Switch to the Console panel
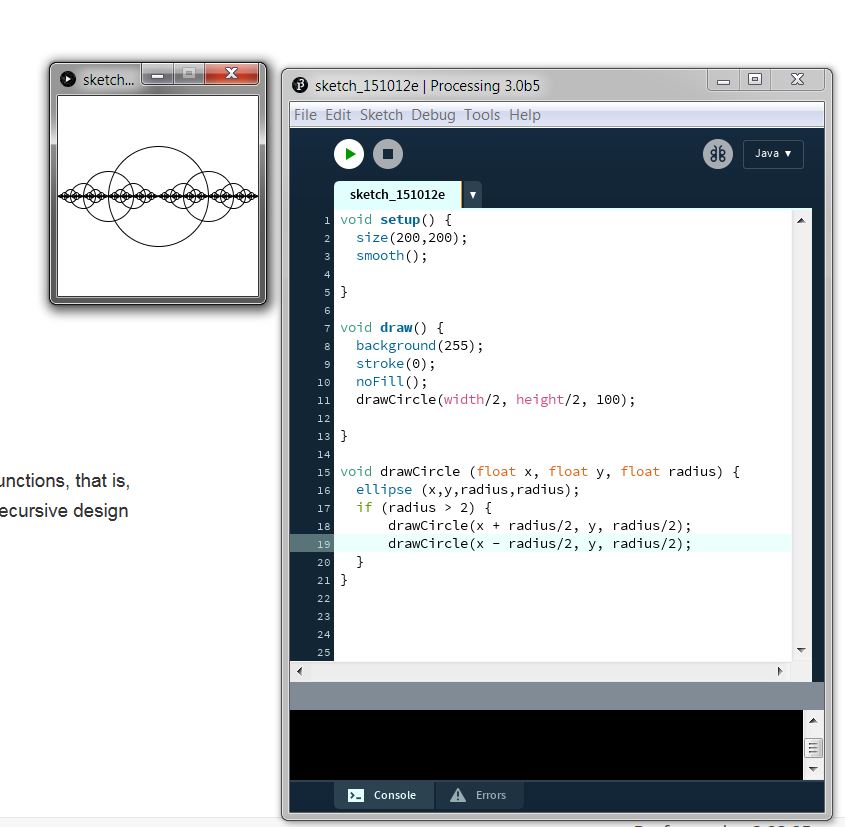This screenshot has height=827, width=845. click(383, 795)
